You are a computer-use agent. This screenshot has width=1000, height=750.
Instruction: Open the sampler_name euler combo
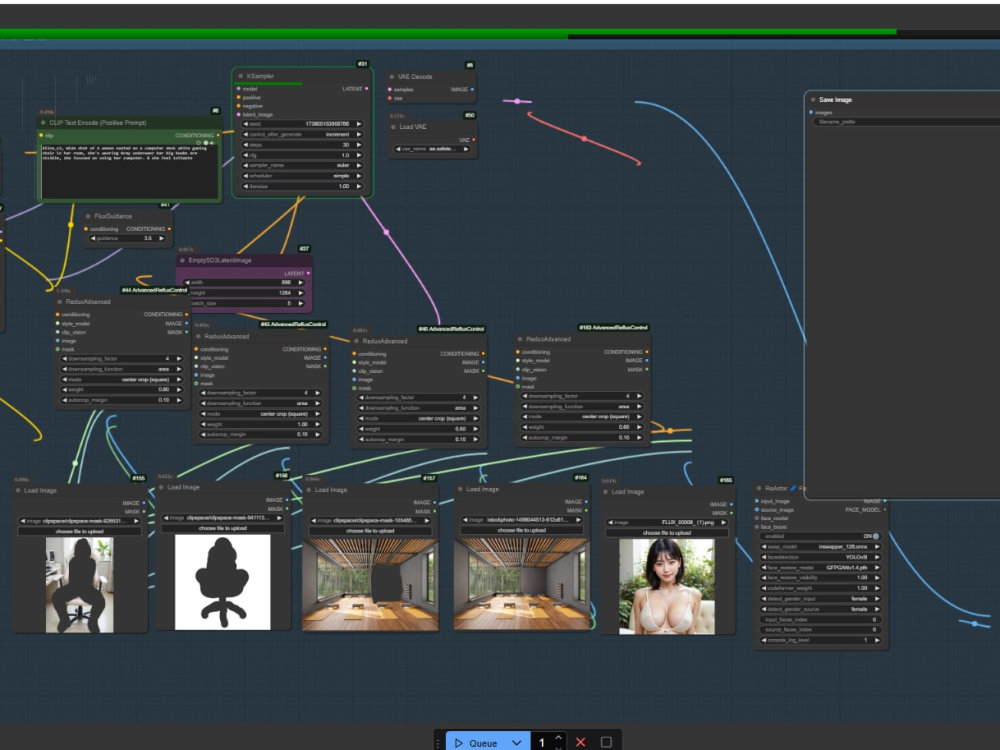[x=302, y=165]
